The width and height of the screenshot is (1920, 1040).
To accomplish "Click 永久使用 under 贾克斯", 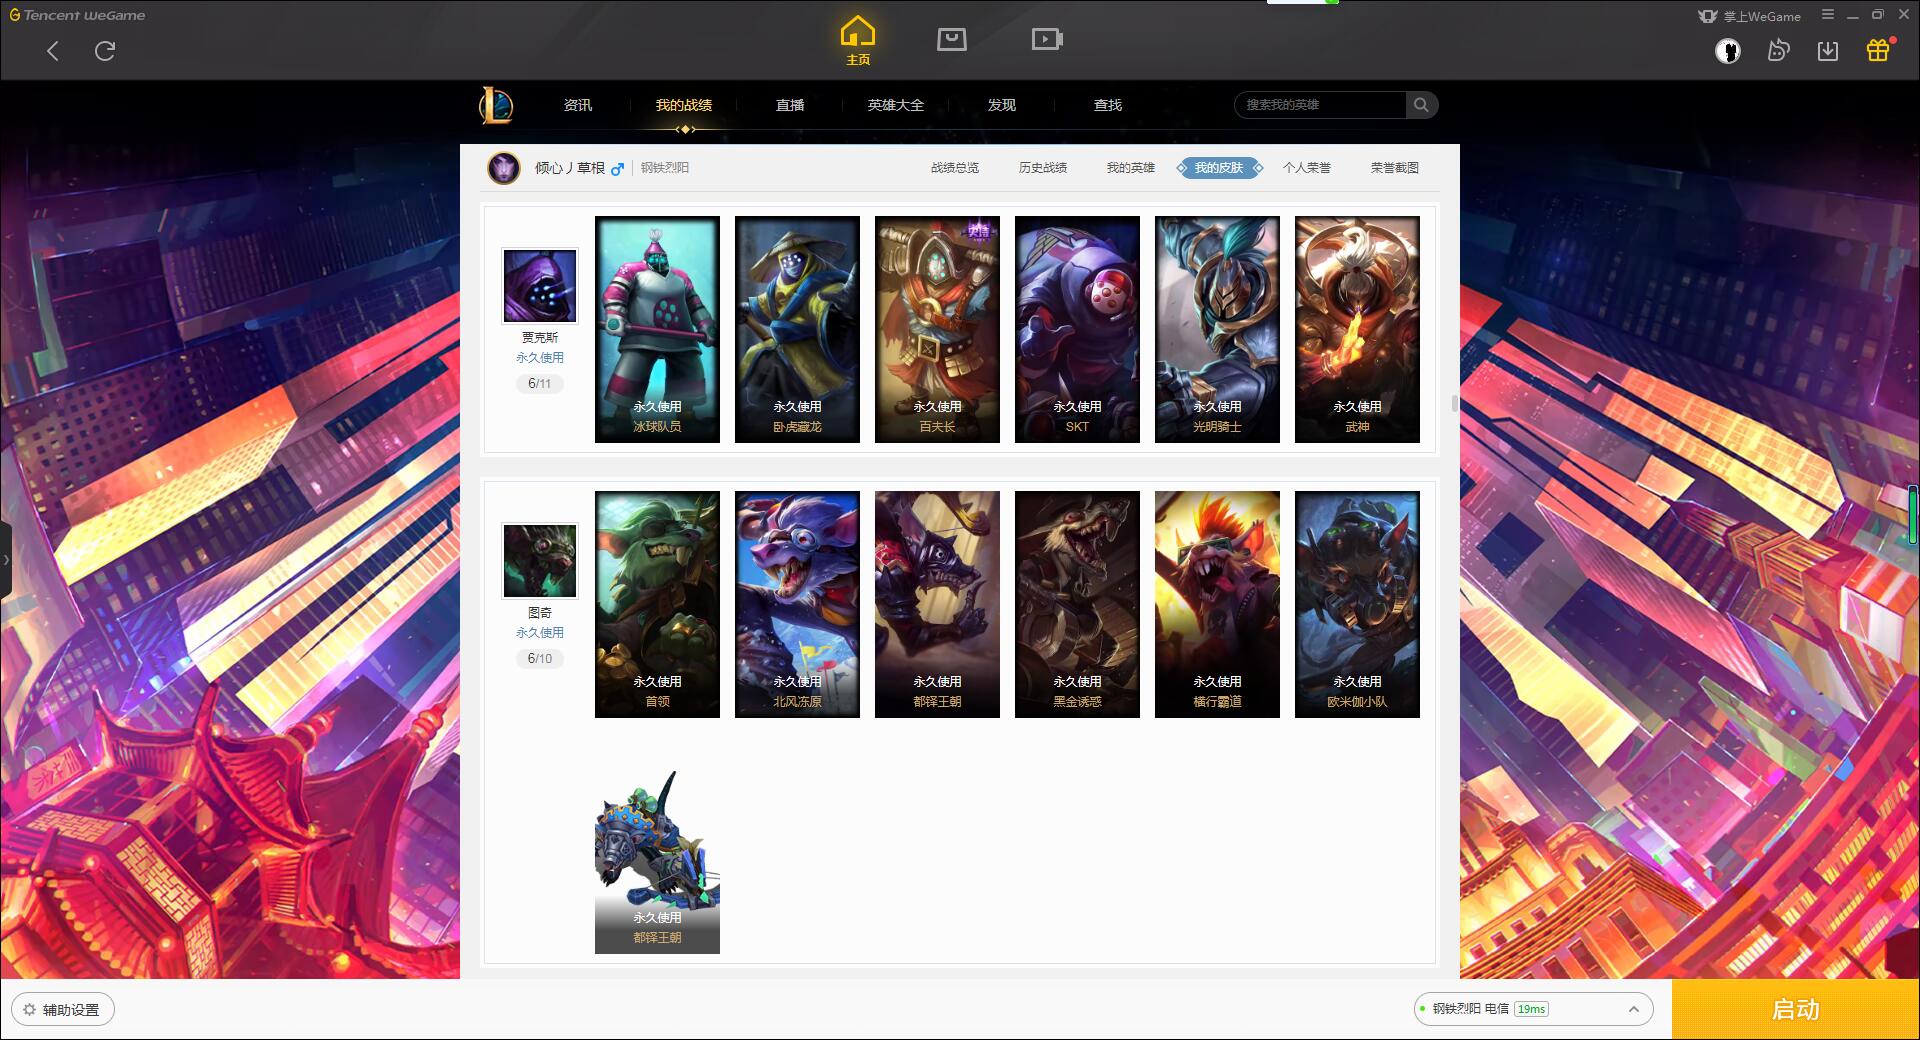I will 540,358.
